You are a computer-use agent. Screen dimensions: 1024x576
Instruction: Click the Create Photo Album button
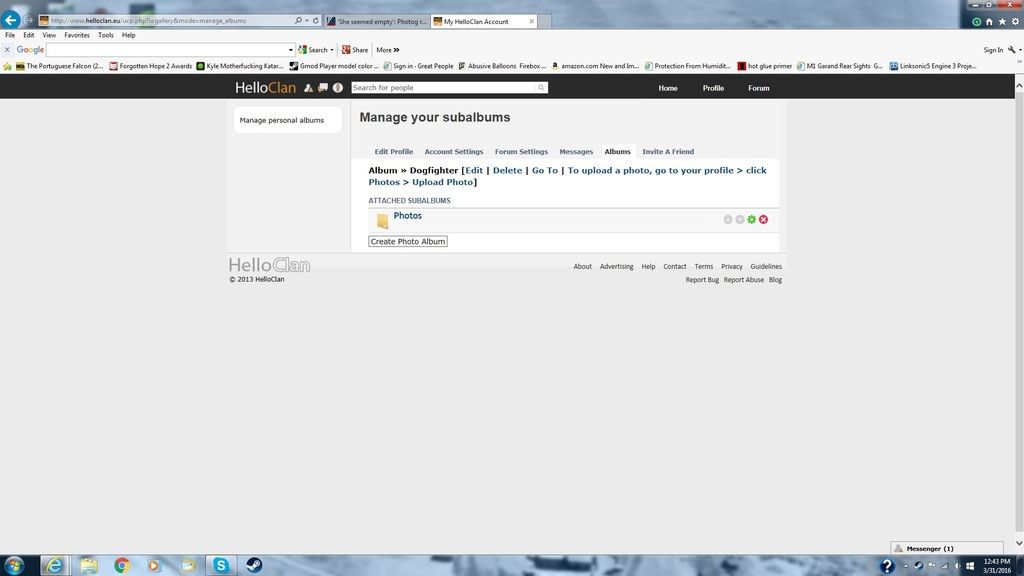408,242
